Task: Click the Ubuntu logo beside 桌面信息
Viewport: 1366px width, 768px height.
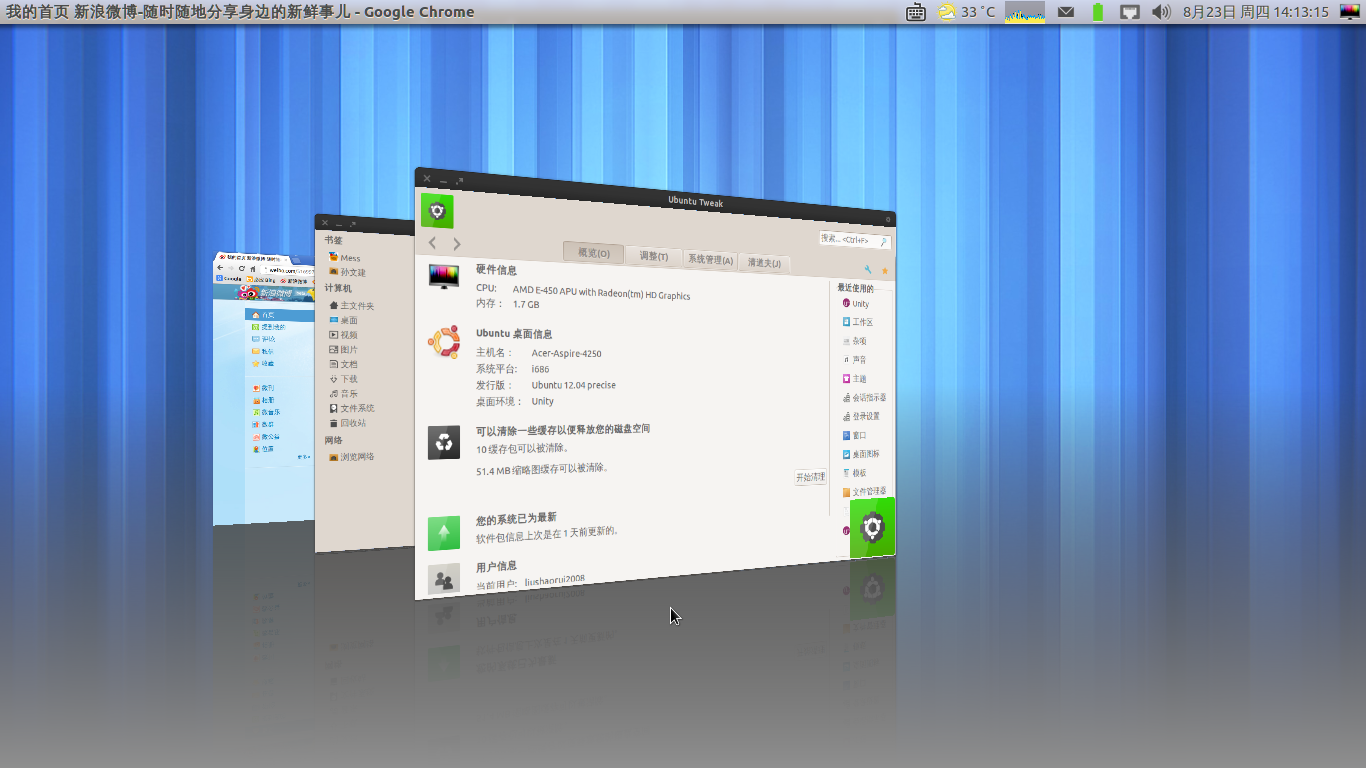Action: pos(443,342)
